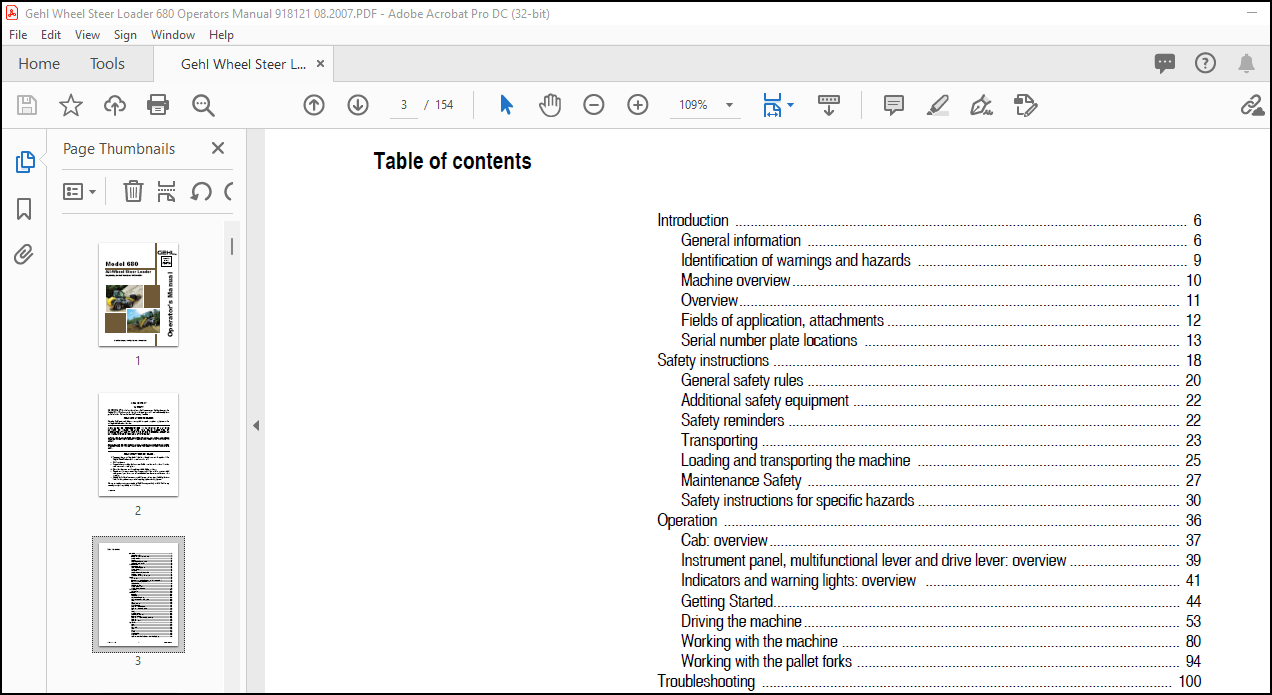Open the Window menu
1272x695 pixels.
click(x=173, y=34)
